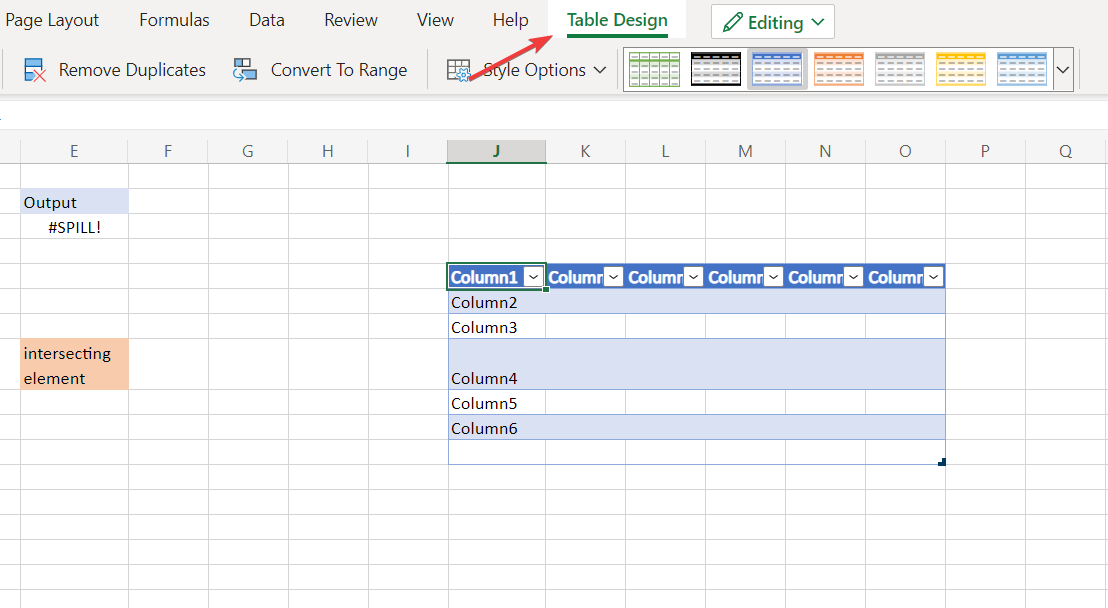Open the filter dropdown in column O header
Screen dimensions: 1108x608
click(933, 277)
